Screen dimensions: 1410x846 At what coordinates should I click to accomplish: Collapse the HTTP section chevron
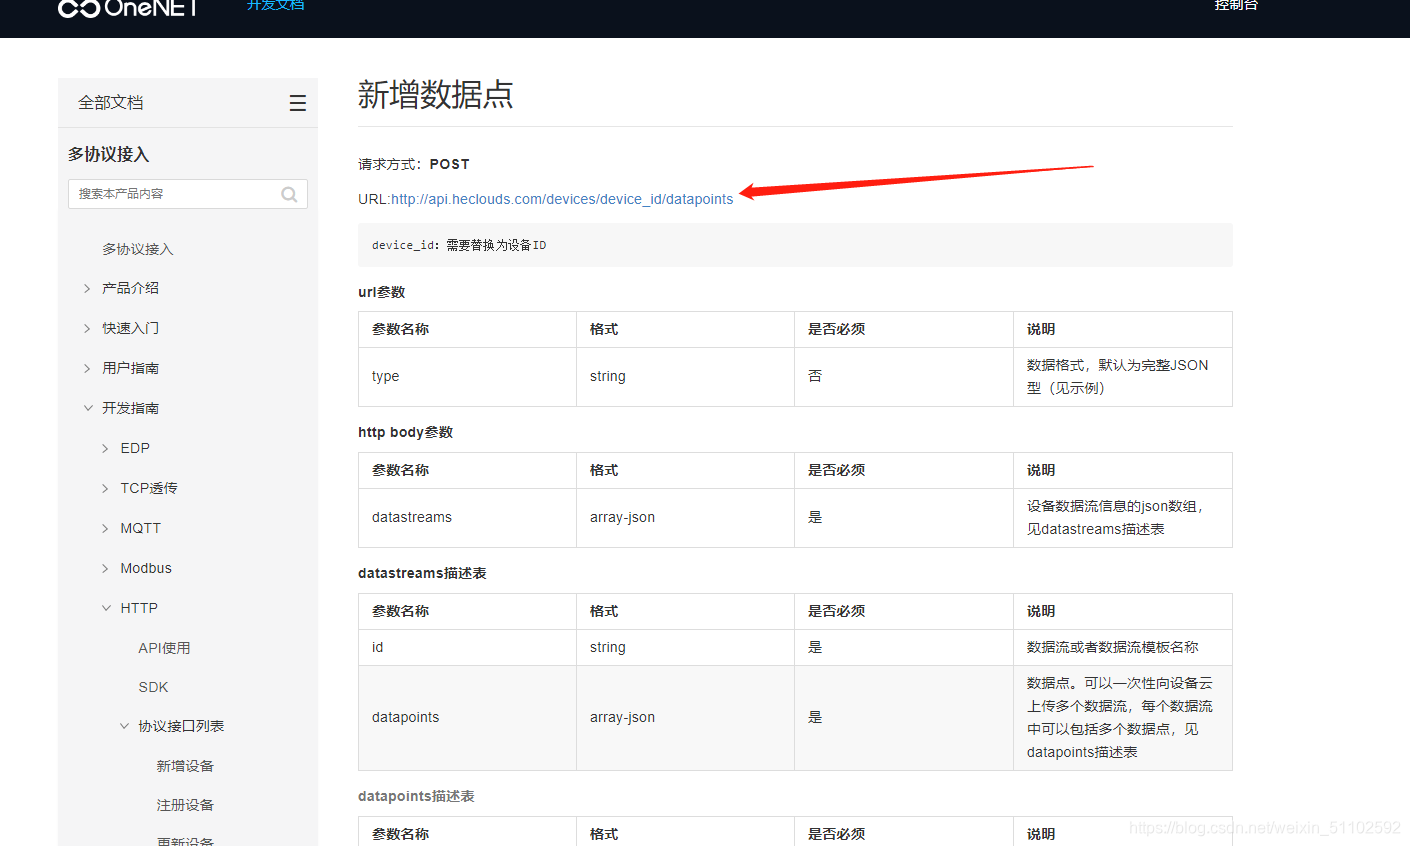pos(105,608)
